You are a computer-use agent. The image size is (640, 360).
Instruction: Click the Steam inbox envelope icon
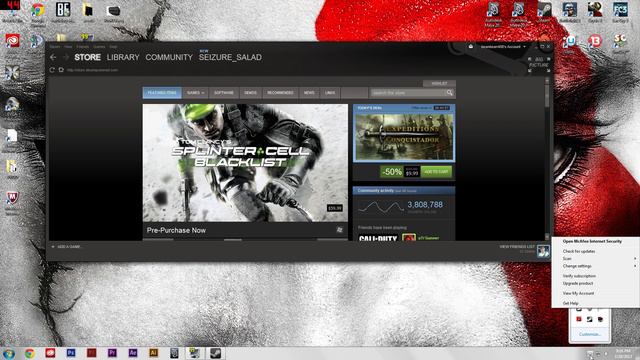(x=471, y=47)
